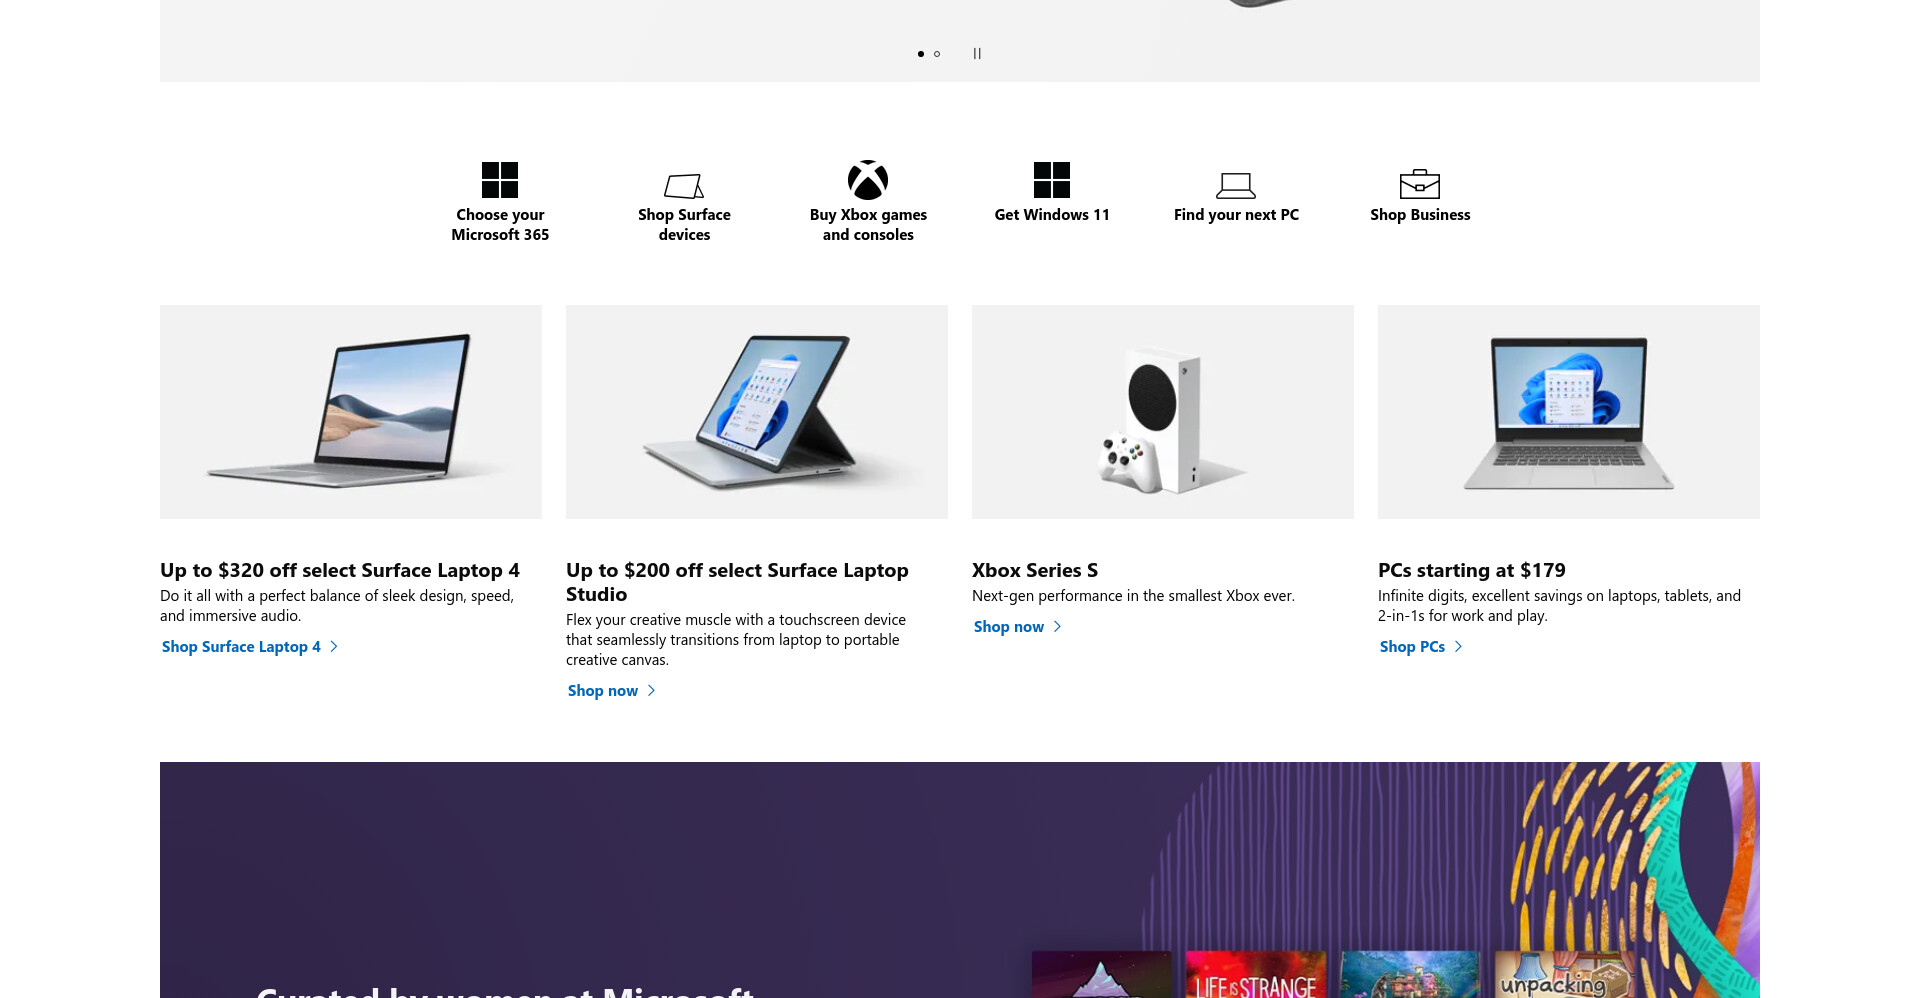
Task: Open the Life is Strange game tile
Action: coord(1256,974)
